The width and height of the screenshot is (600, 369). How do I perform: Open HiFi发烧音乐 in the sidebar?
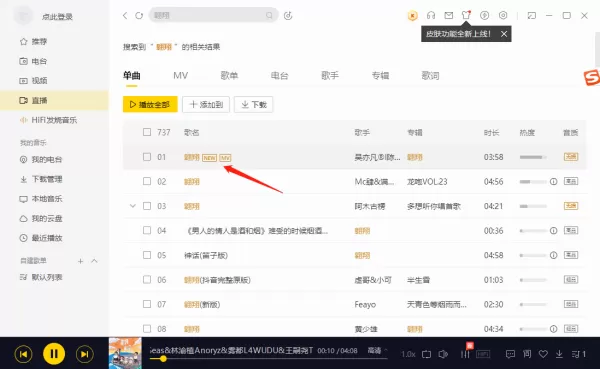[x=54, y=120]
